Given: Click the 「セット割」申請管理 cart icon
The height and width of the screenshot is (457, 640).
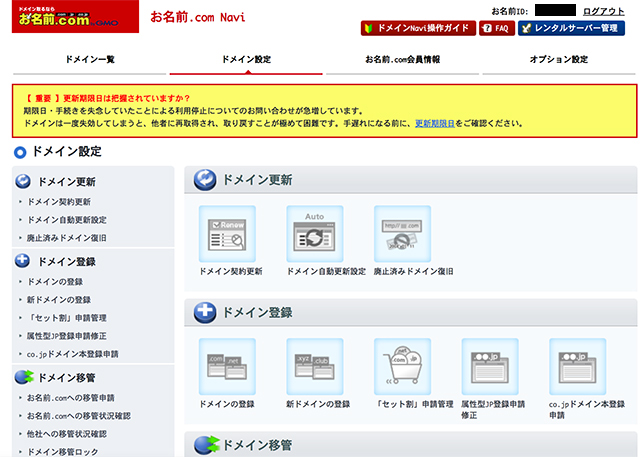Looking at the screenshot, I should (402, 366).
